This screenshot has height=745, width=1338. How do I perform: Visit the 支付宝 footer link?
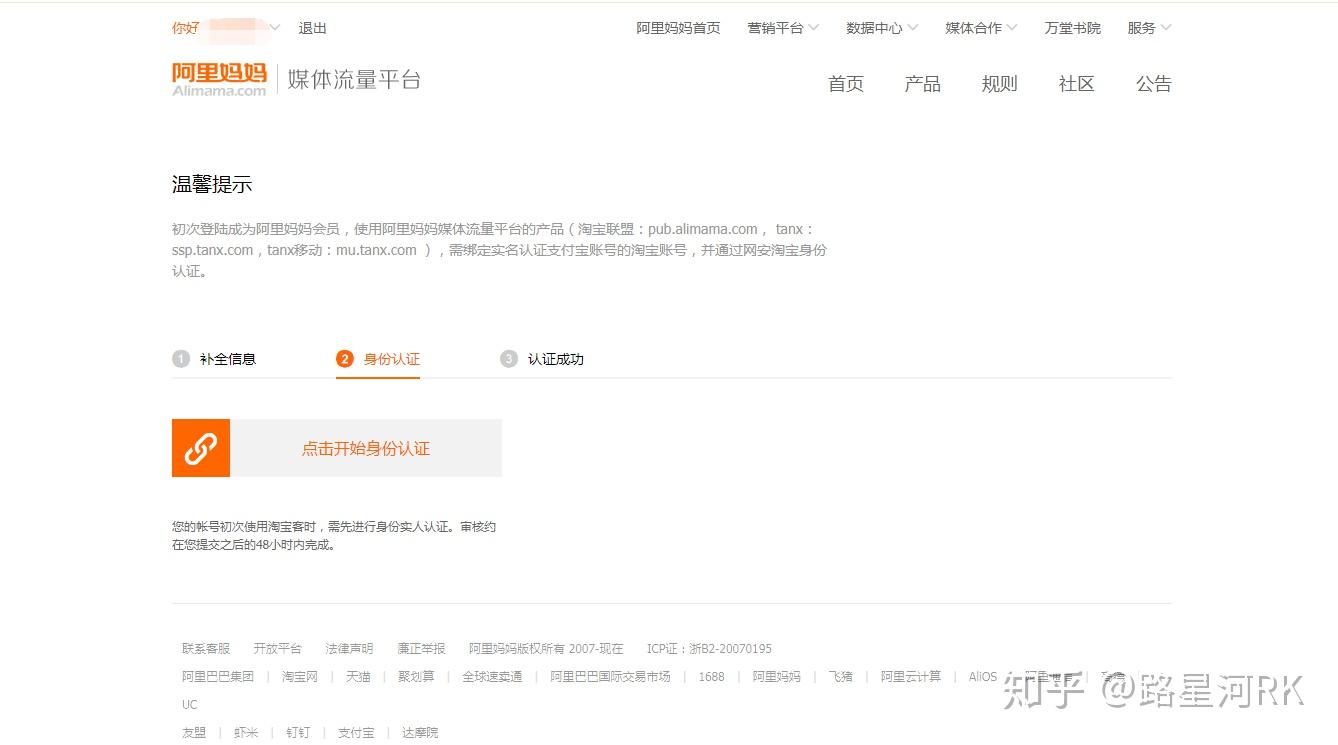point(356,733)
